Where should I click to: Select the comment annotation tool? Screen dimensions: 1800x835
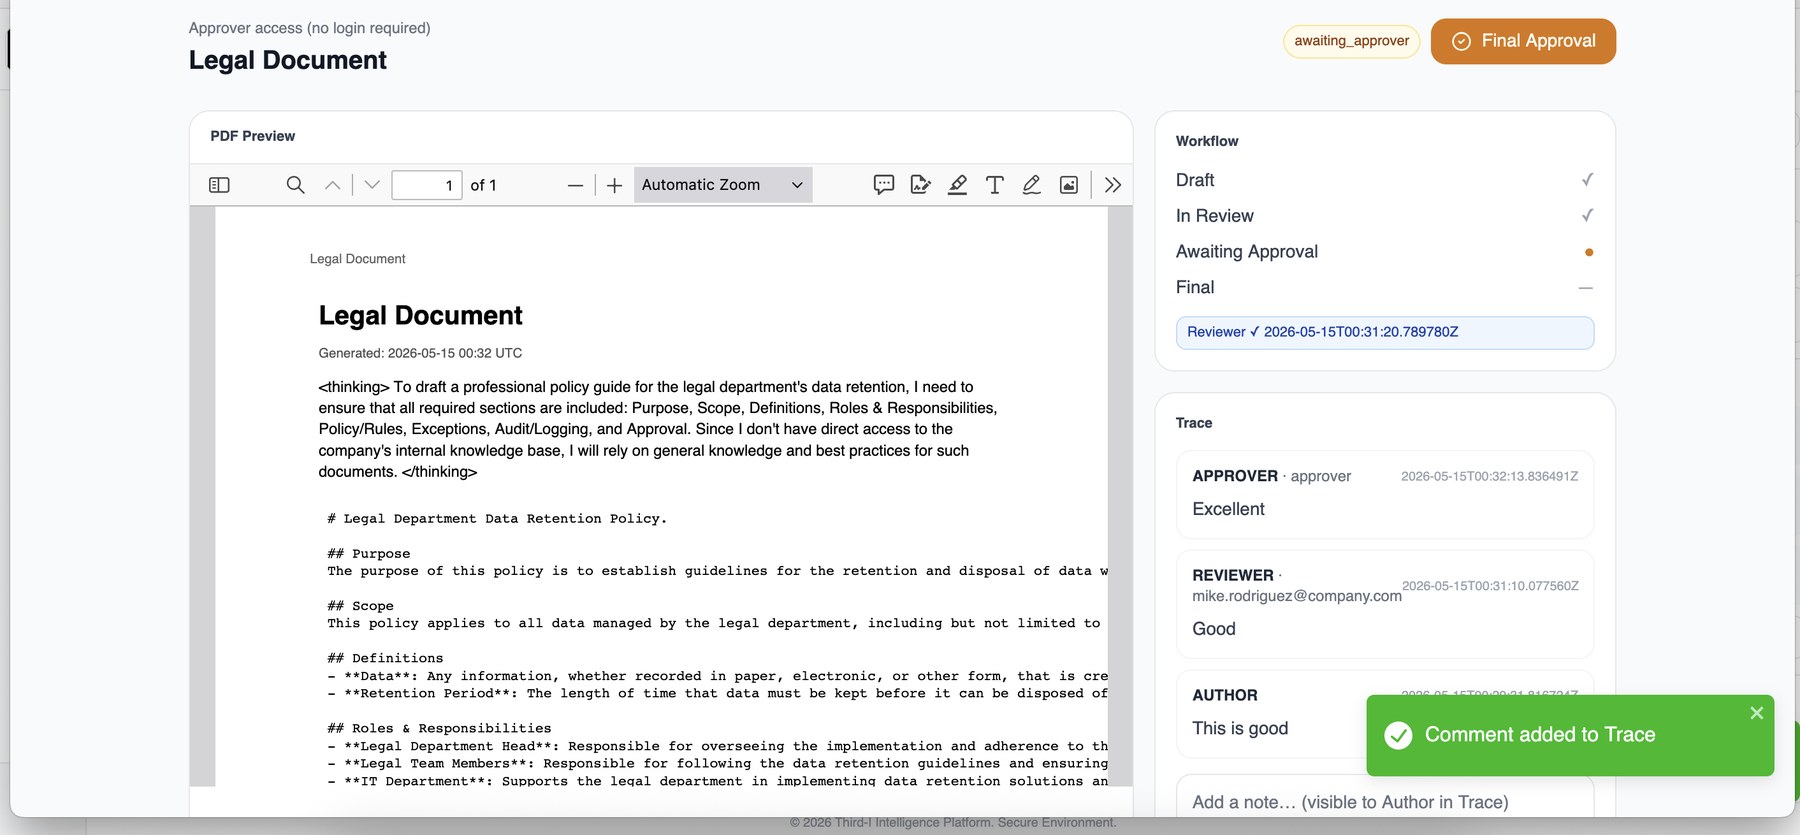tap(883, 185)
